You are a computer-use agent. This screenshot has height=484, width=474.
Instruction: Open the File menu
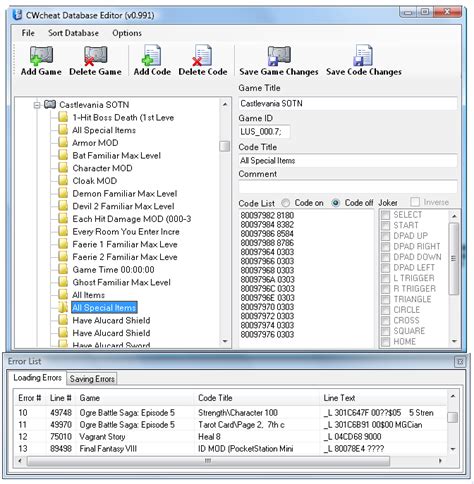pyautogui.click(x=28, y=33)
